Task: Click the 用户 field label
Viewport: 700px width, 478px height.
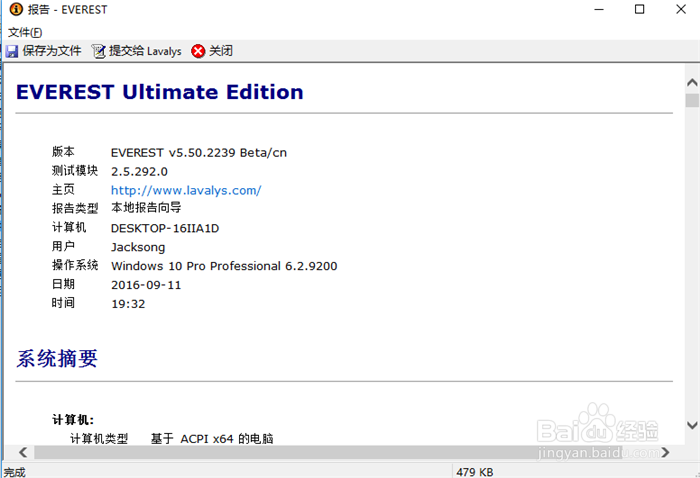Action: (x=63, y=246)
